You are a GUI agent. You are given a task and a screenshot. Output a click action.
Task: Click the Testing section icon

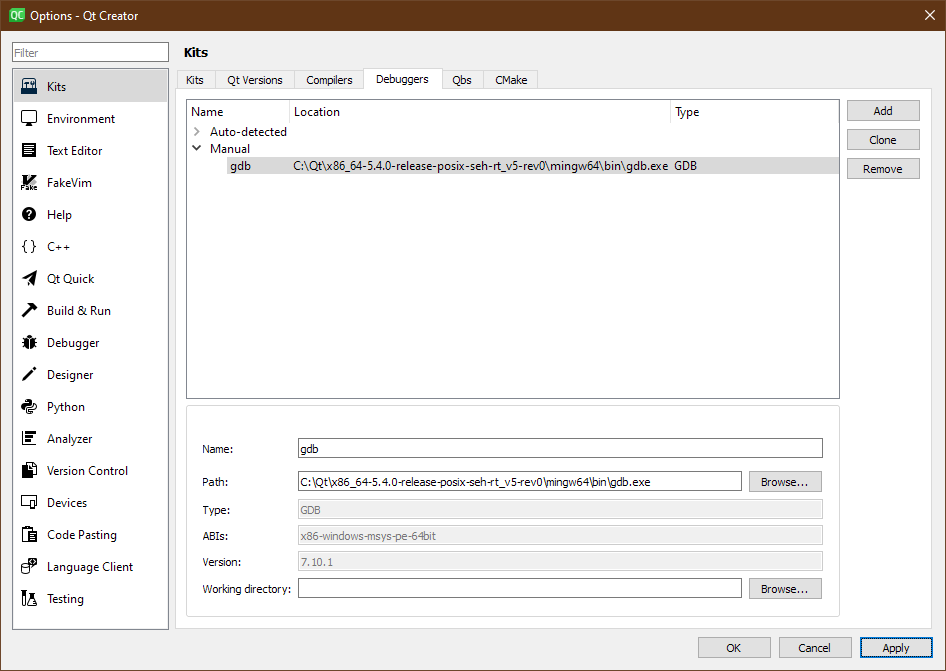point(30,598)
